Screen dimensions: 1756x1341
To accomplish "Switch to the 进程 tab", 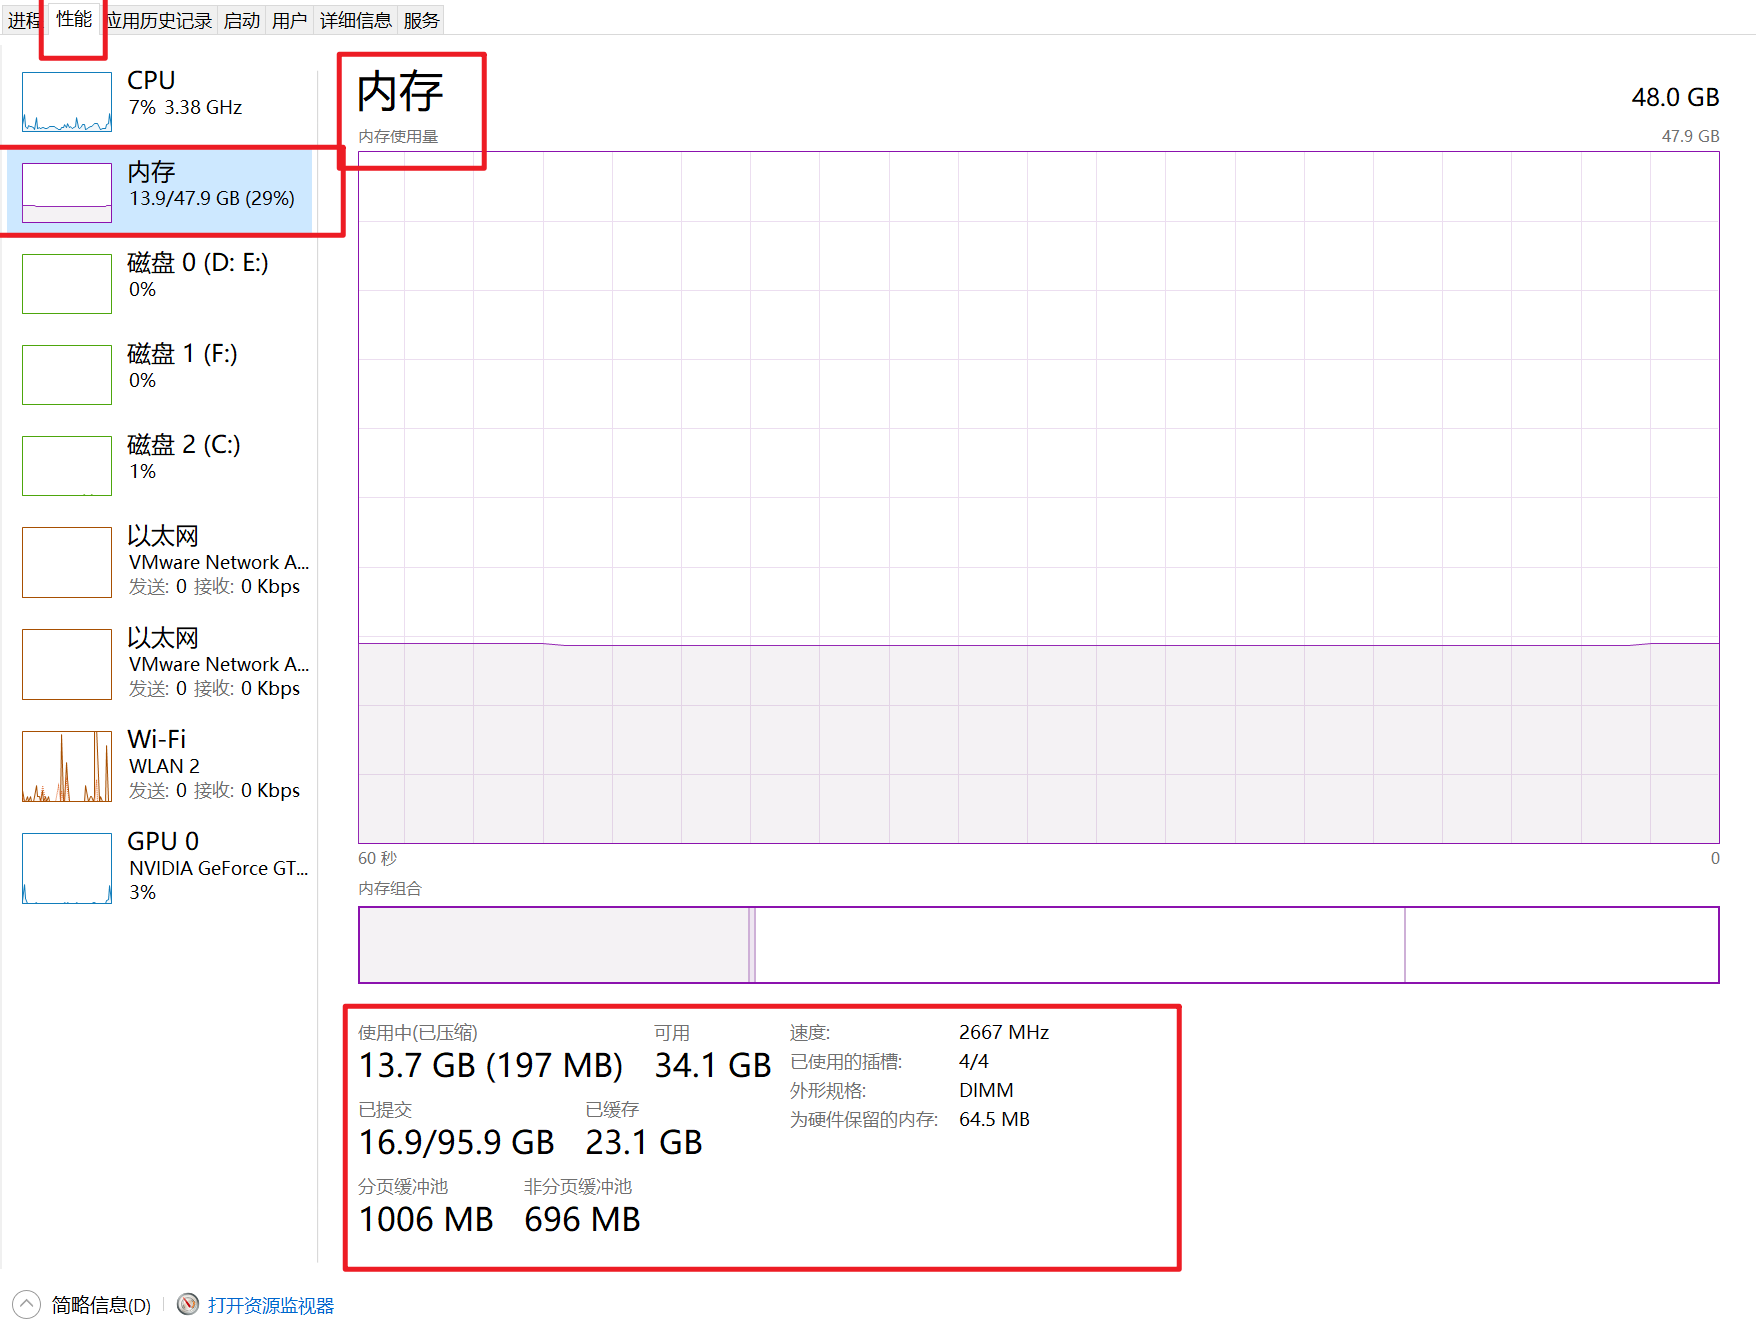I will point(22,20).
